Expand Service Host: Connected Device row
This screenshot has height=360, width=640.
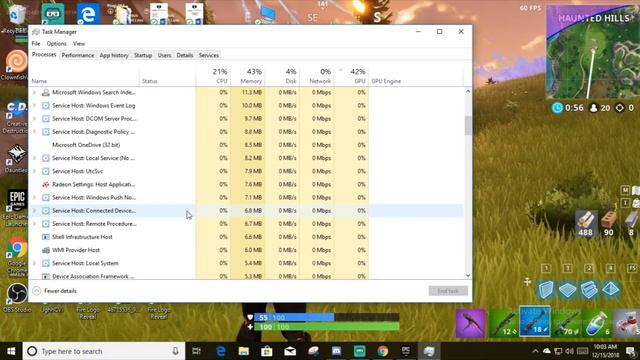34,211
